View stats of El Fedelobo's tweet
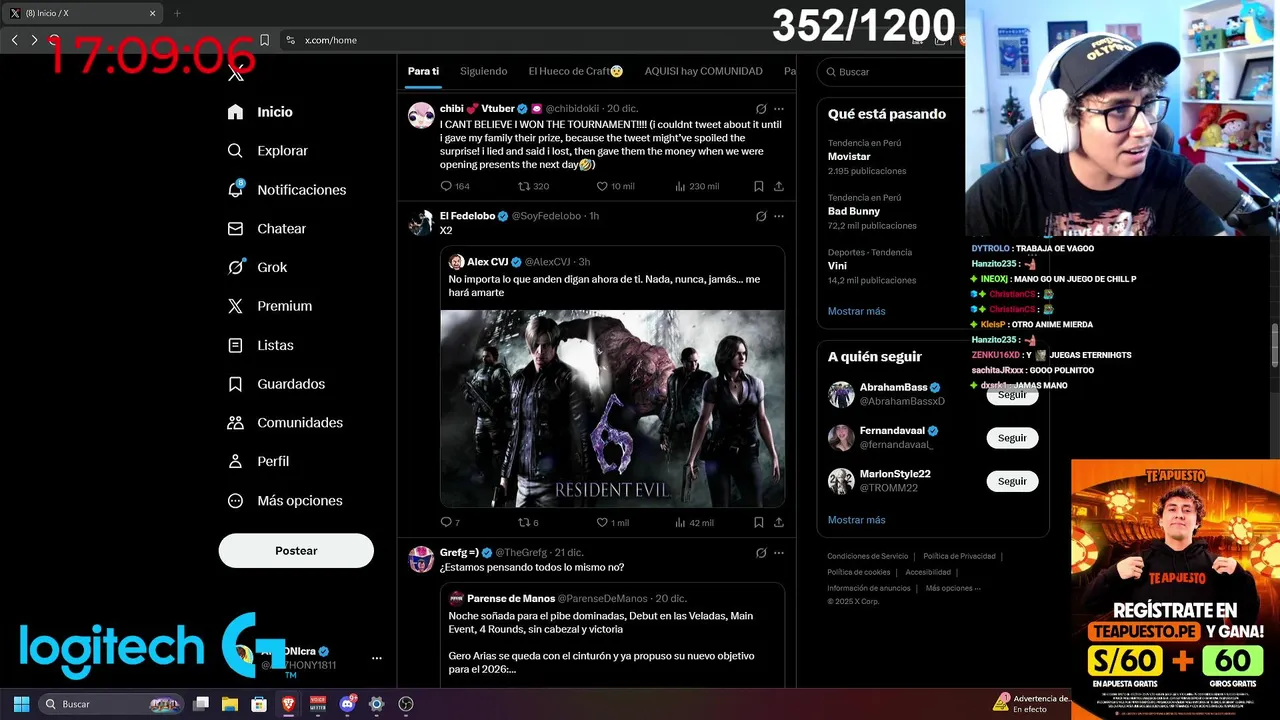The image size is (1280, 720). click(695, 522)
